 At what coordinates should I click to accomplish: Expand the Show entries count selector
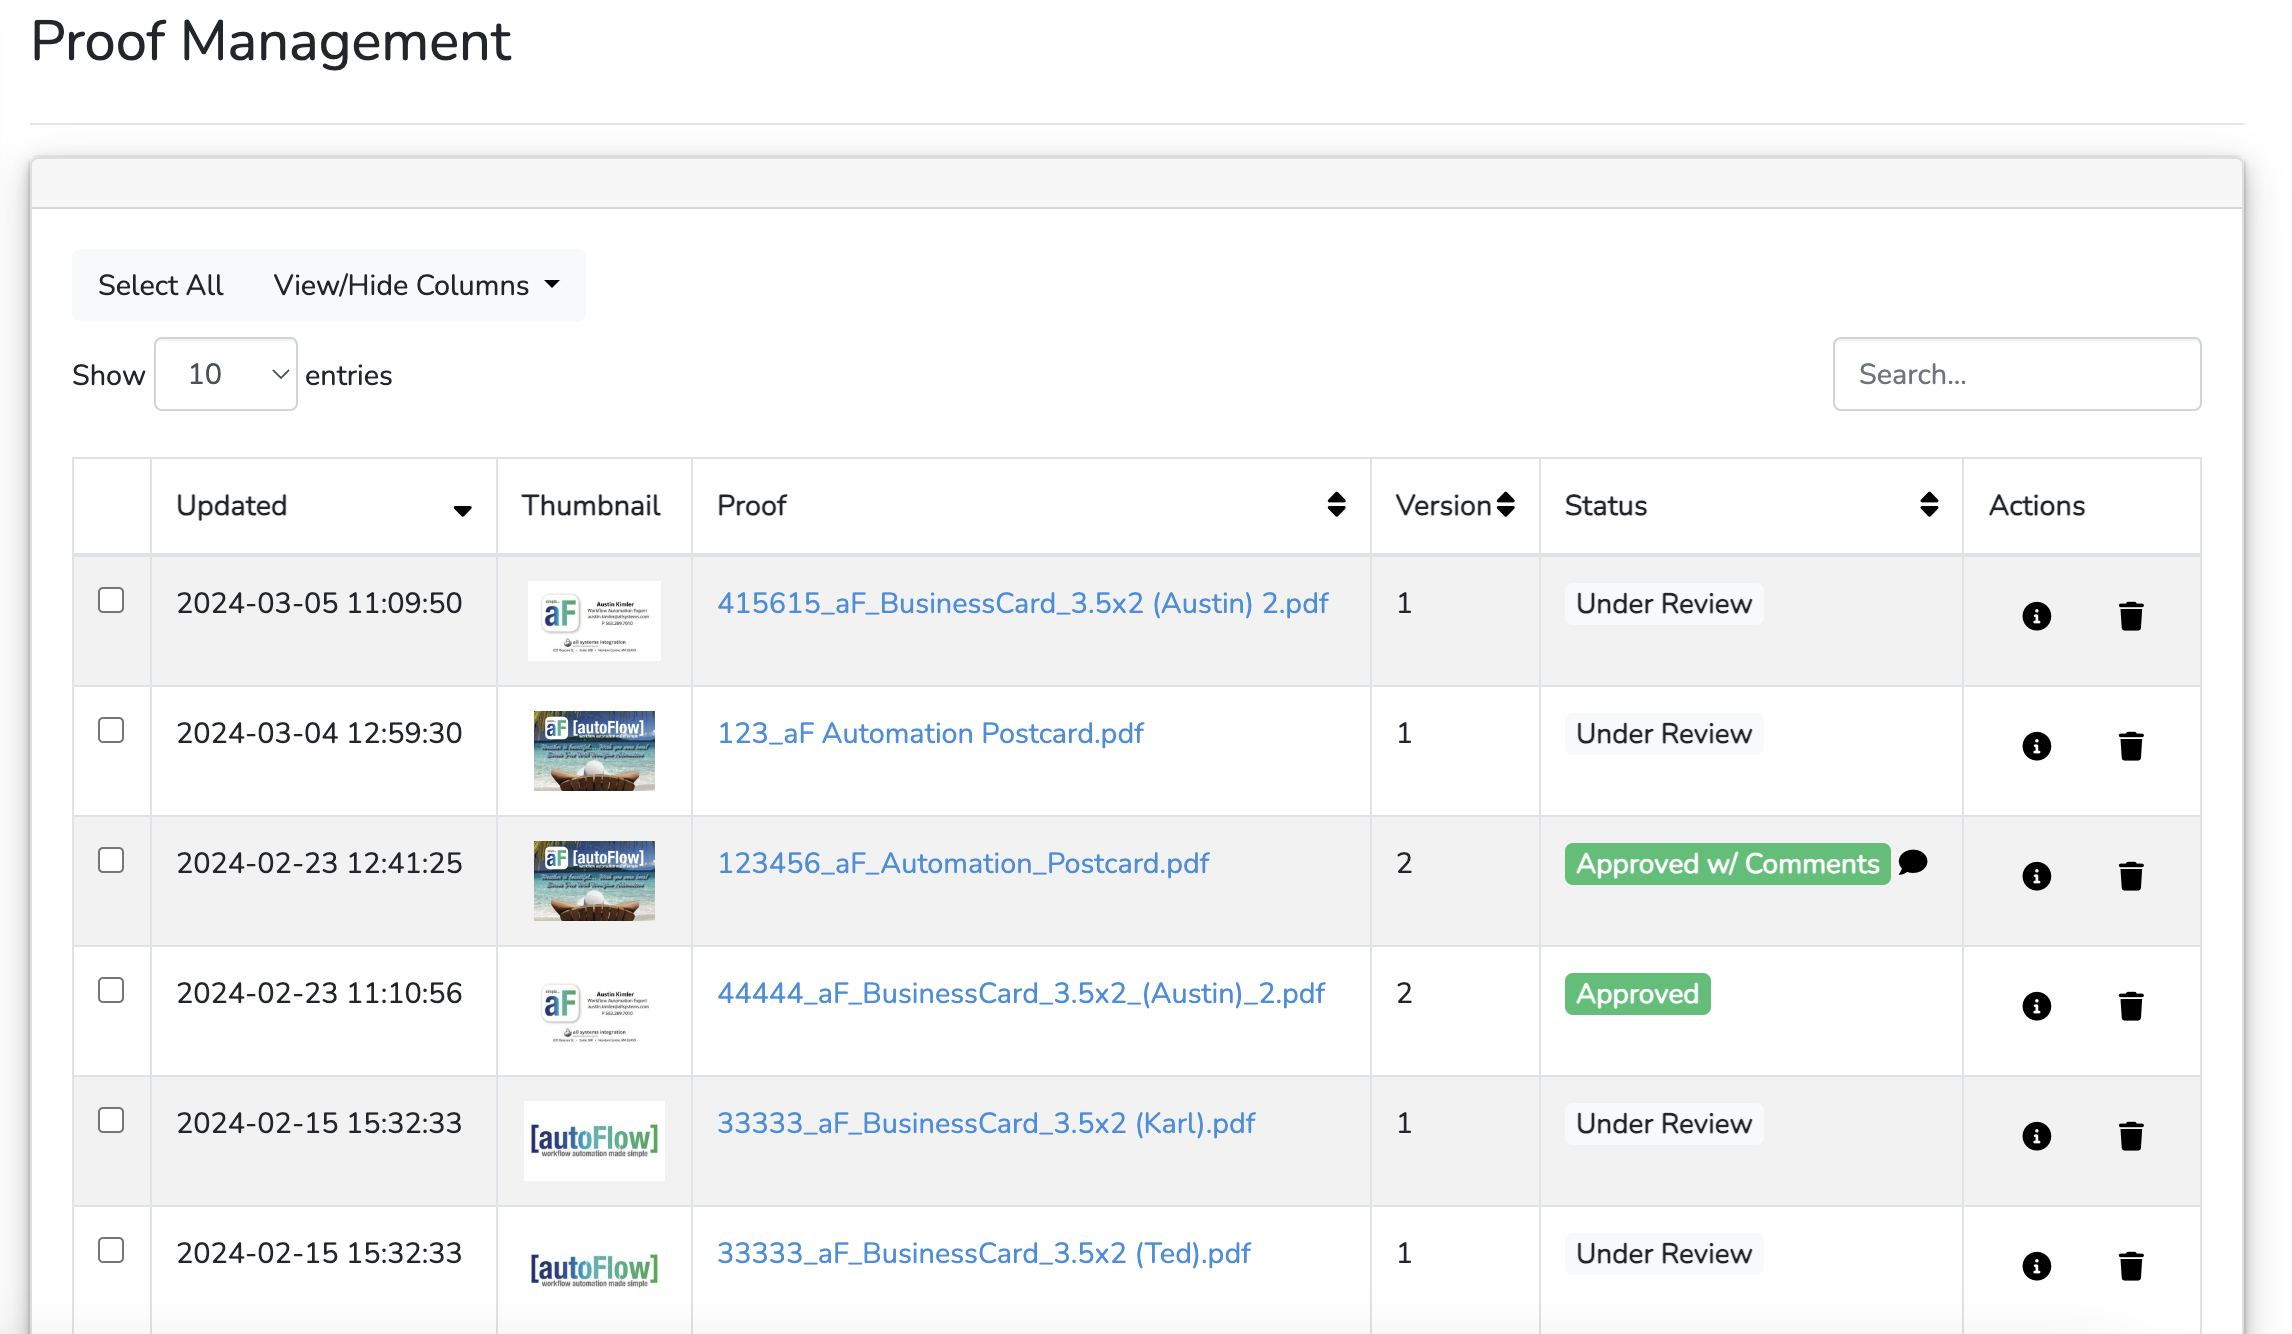226,374
